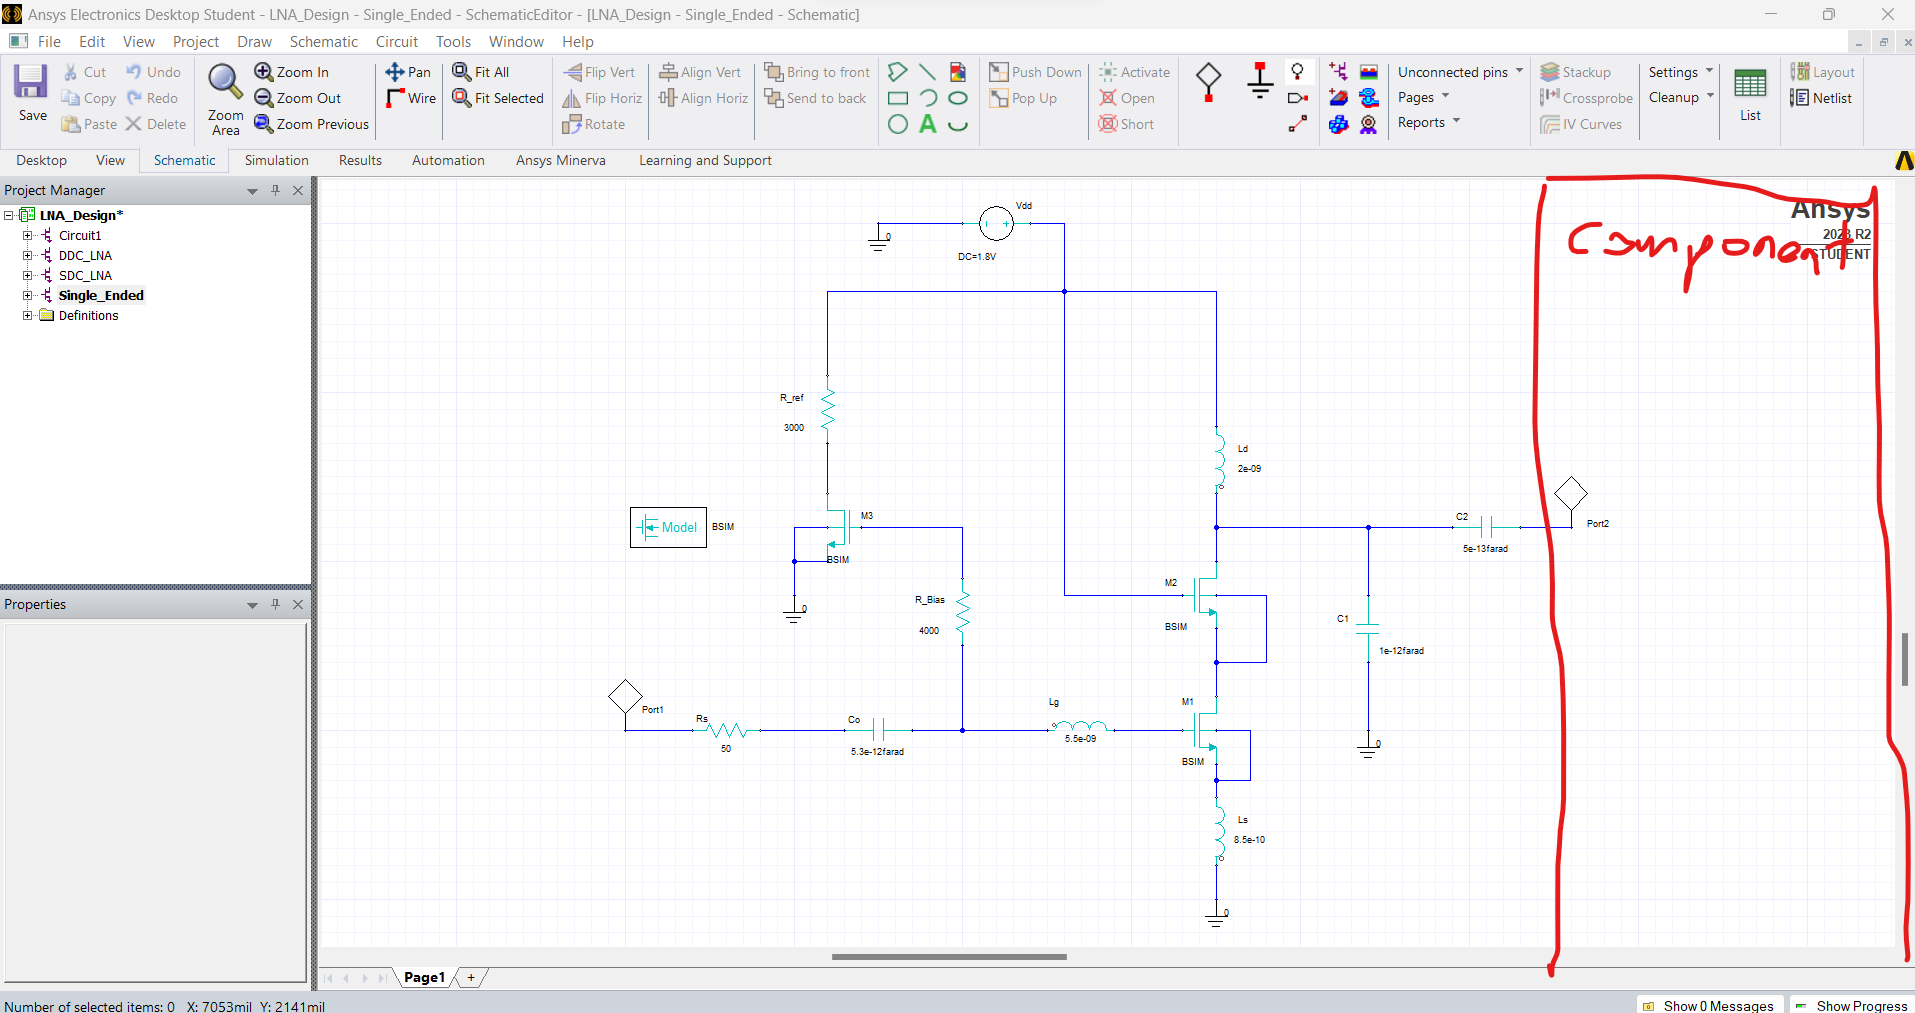Click Show 0 Messages button
1915x1013 pixels.
1709,1006
